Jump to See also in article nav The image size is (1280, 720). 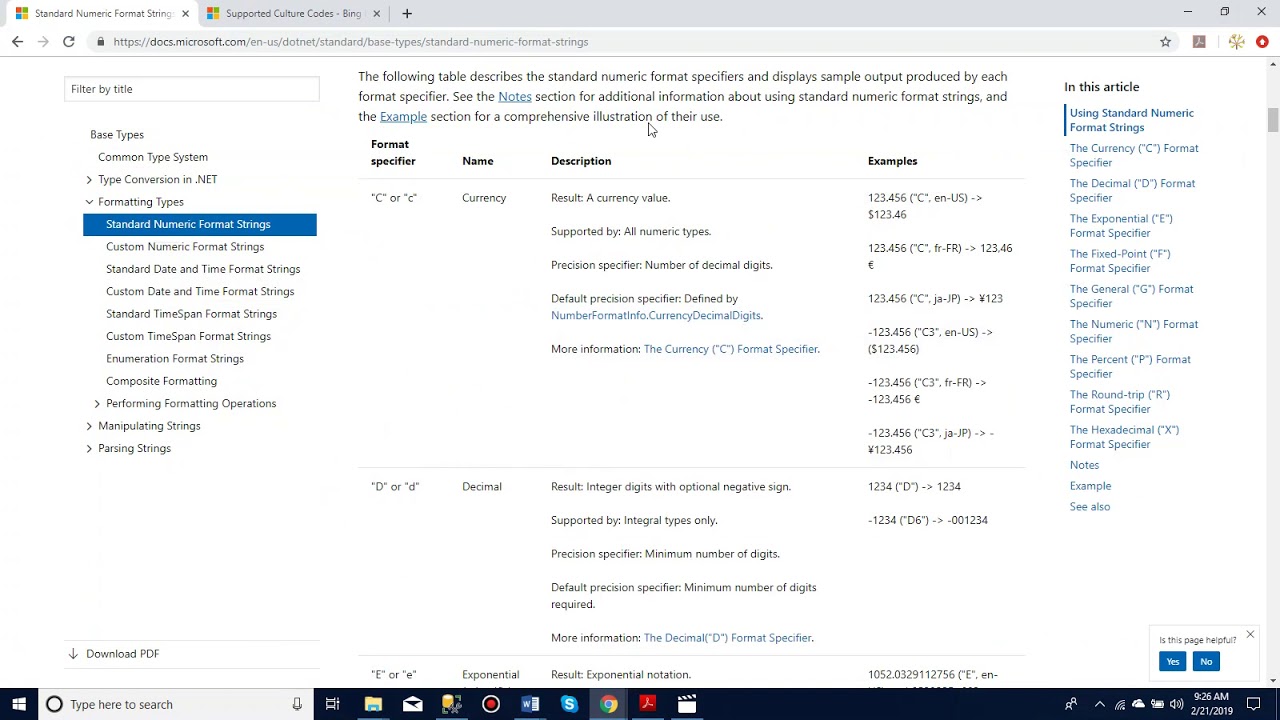(1090, 507)
